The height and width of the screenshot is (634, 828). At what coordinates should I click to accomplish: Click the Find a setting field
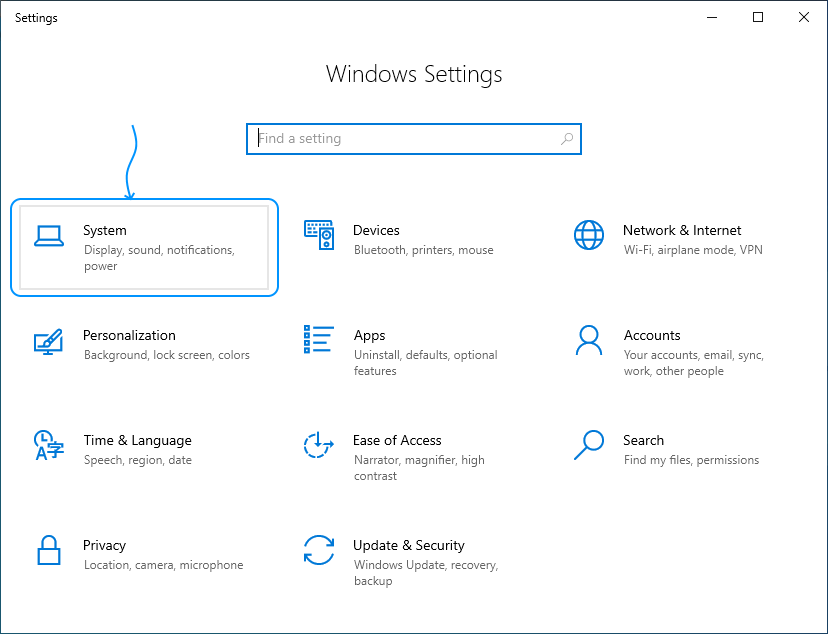pyautogui.click(x=414, y=139)
